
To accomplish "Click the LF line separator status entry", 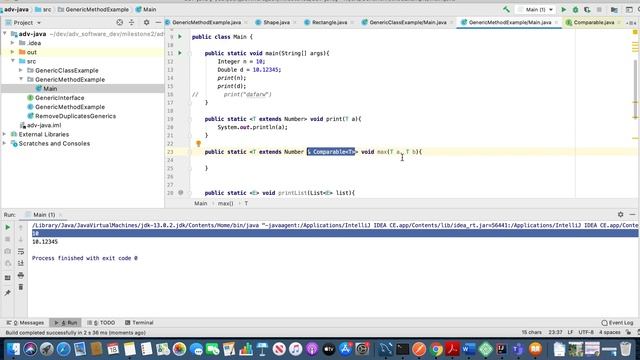I will pyautogui.click(x=570, y=332).
